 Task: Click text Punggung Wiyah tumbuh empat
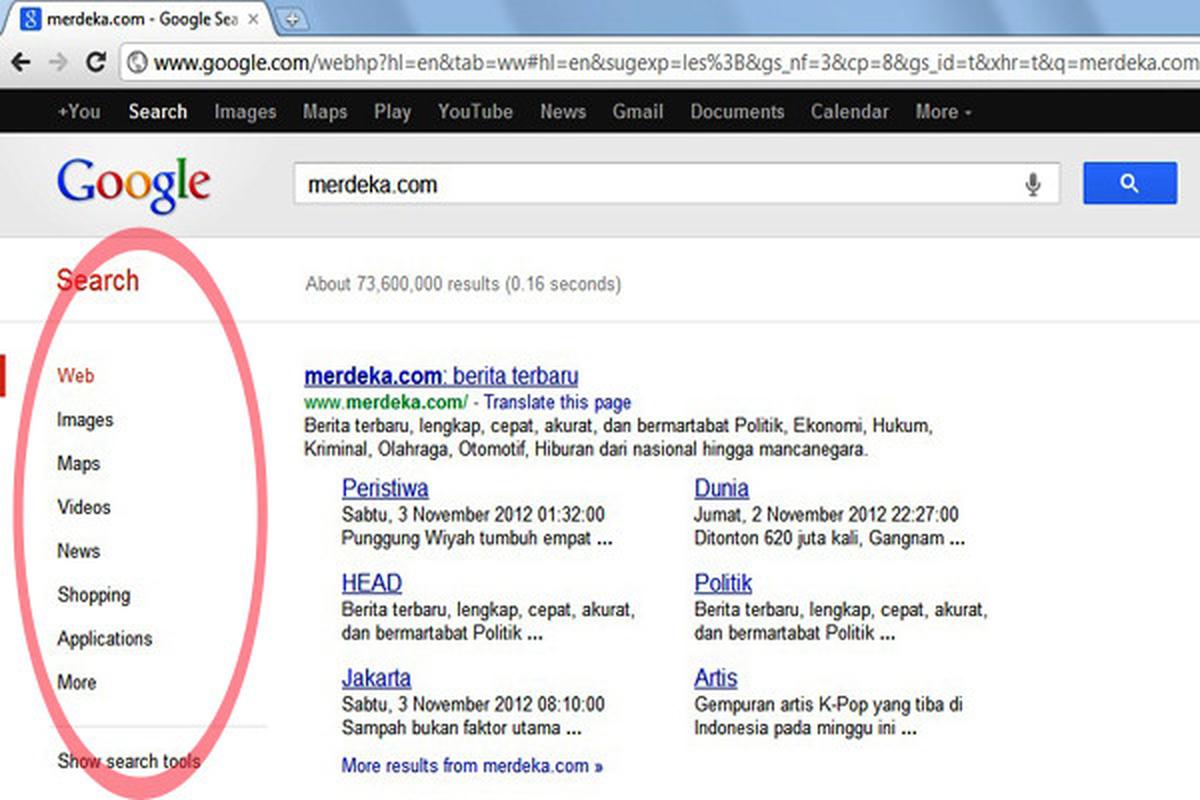pos(477,539)
